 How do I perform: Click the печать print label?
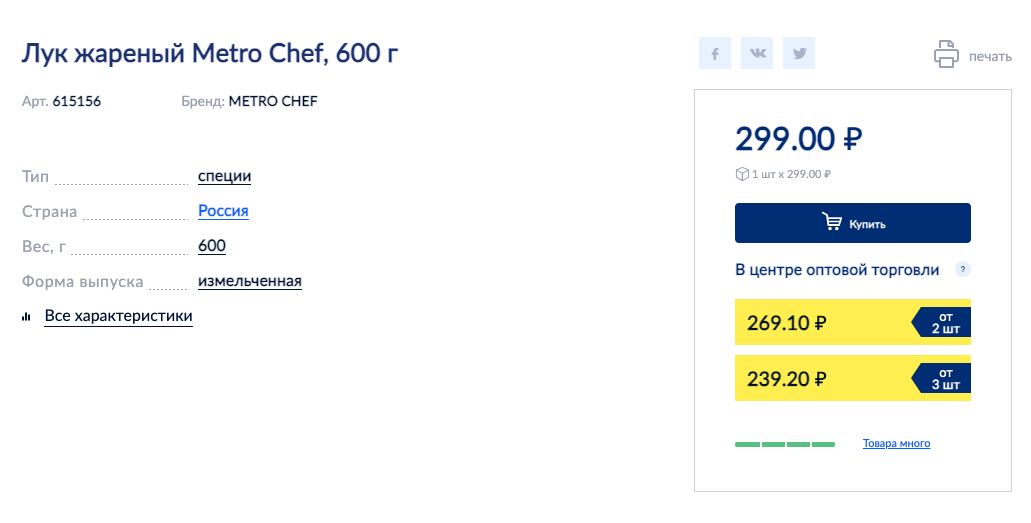coord(990,57)
